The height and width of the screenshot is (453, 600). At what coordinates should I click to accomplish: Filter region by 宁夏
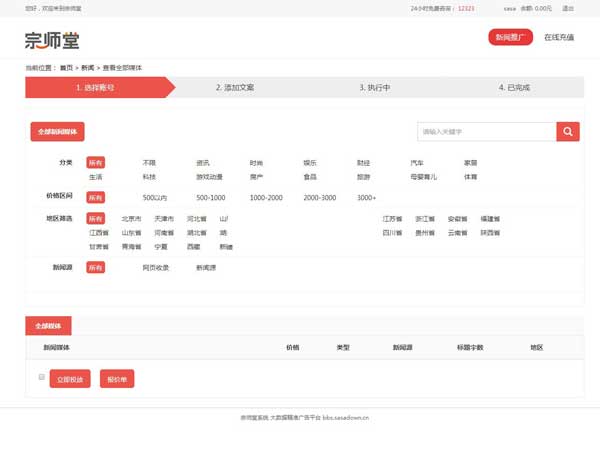pos(161,247)
